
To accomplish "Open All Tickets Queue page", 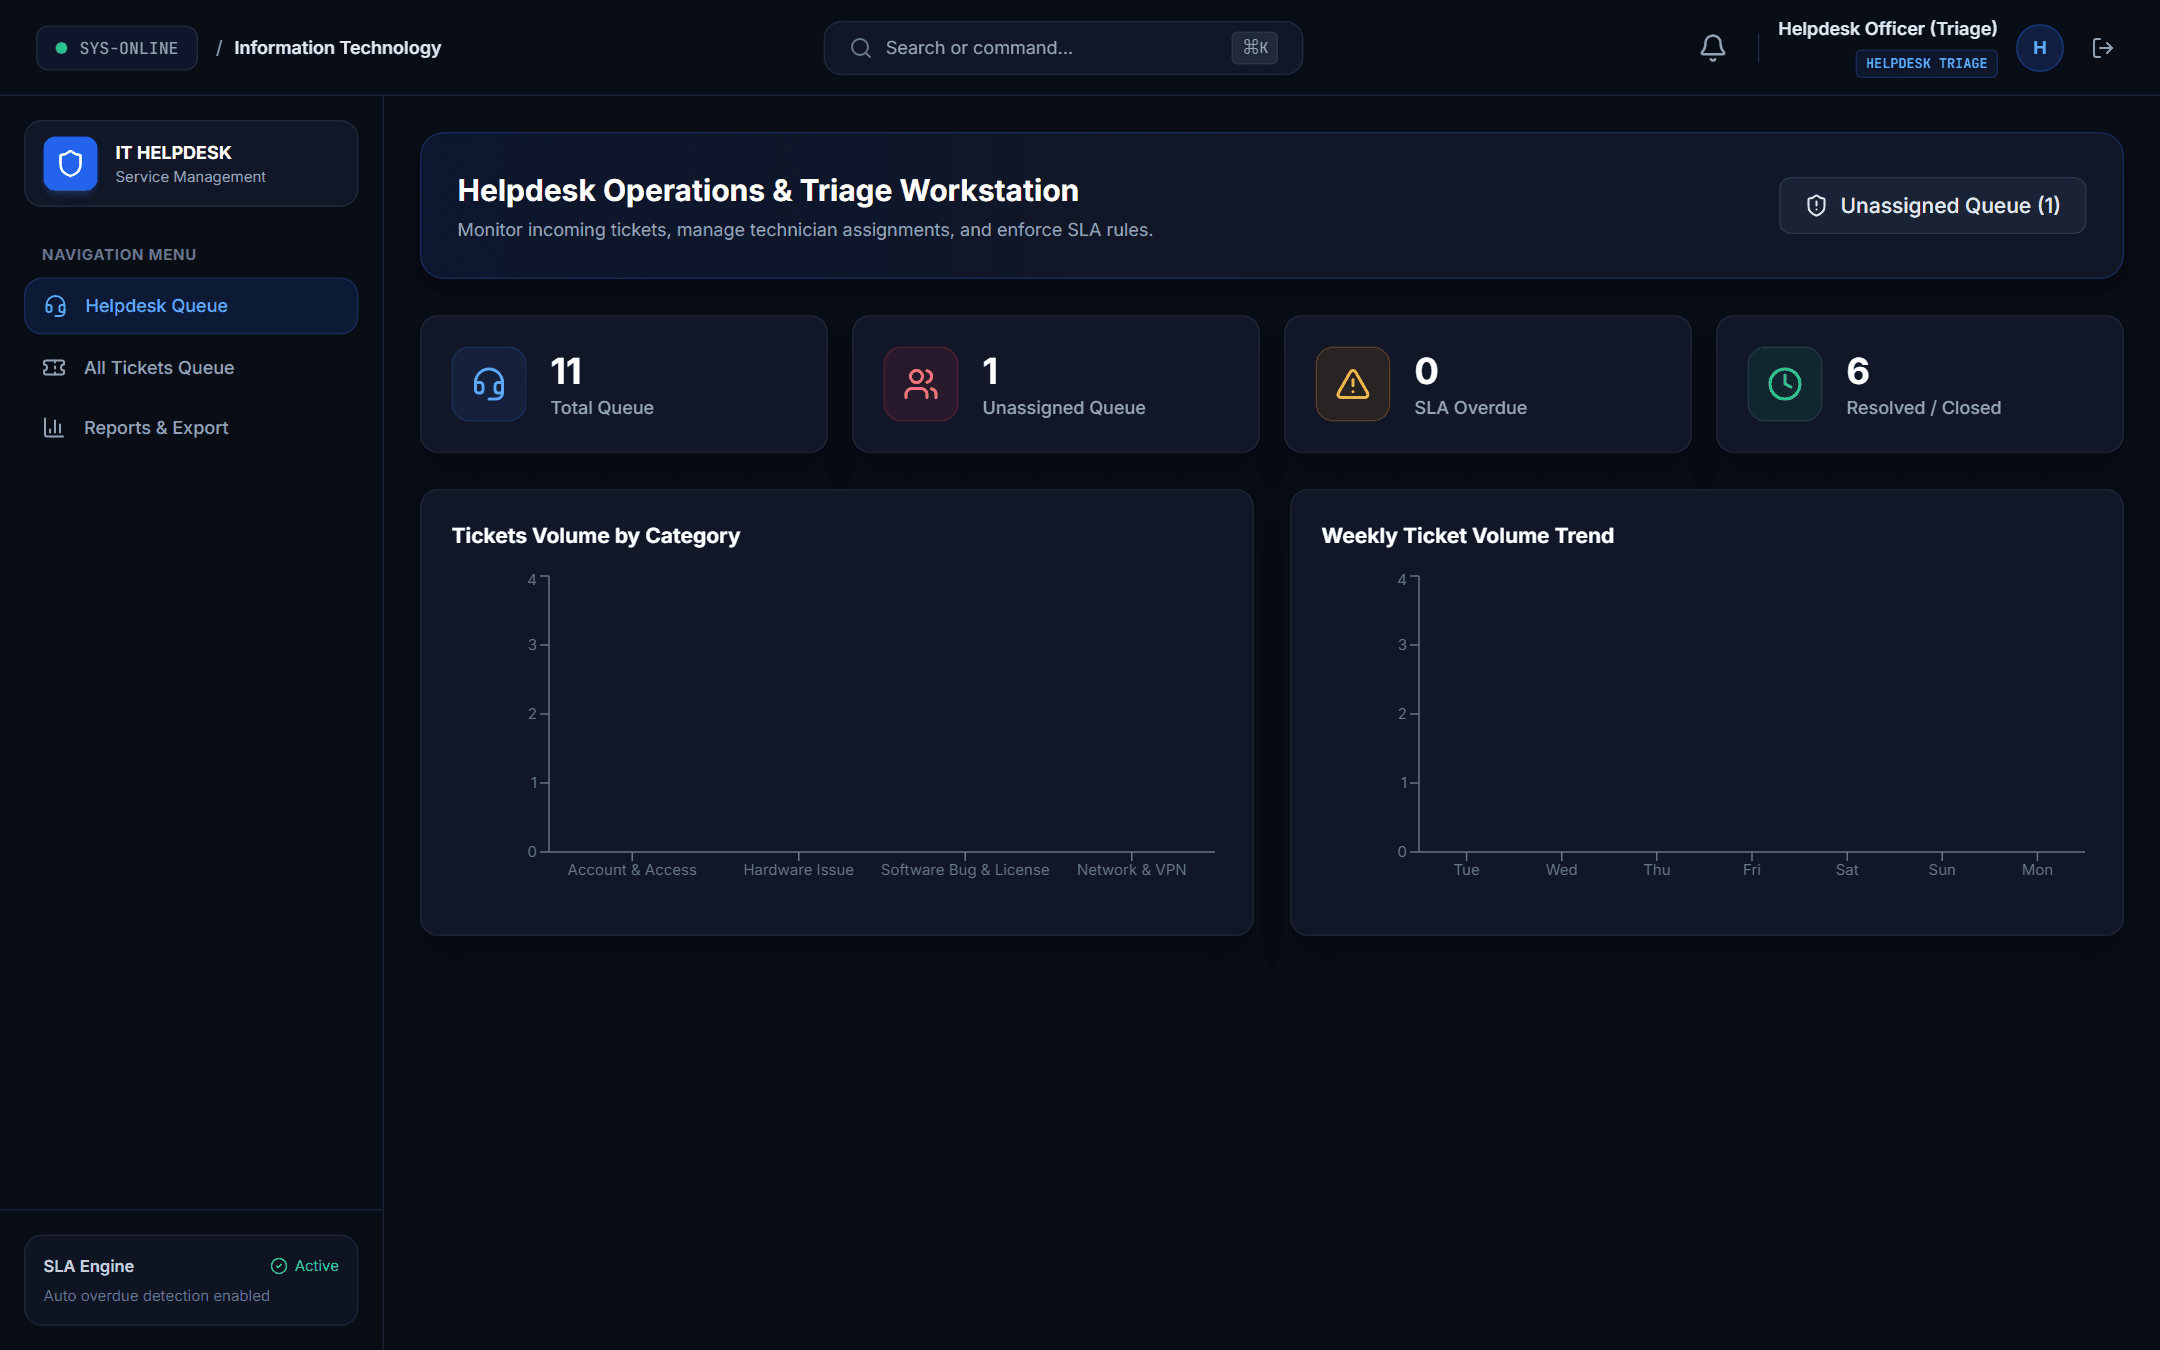I will click(x=191, y=368).
